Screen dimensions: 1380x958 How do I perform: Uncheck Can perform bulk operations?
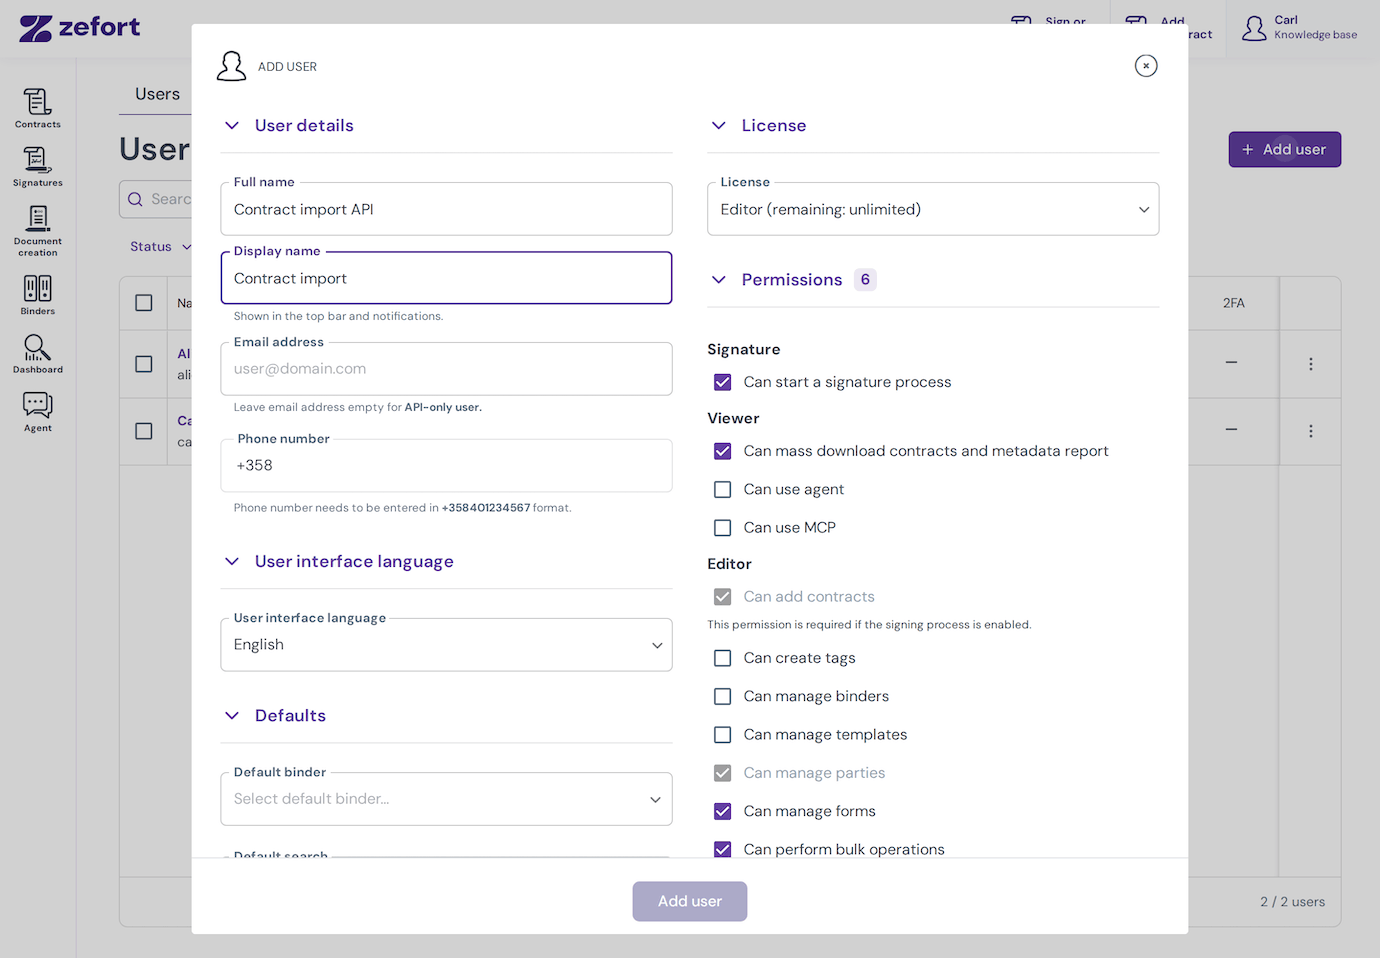pos(723,849)
